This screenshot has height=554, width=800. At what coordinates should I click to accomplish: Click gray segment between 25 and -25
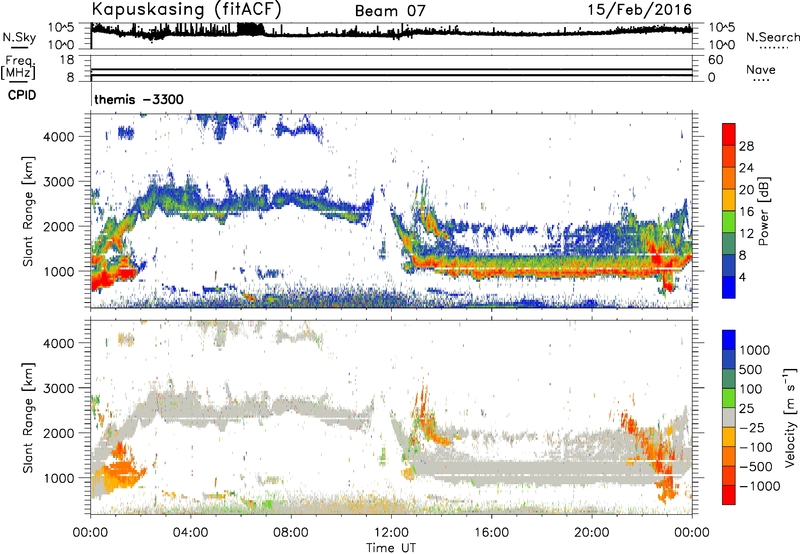729,417
